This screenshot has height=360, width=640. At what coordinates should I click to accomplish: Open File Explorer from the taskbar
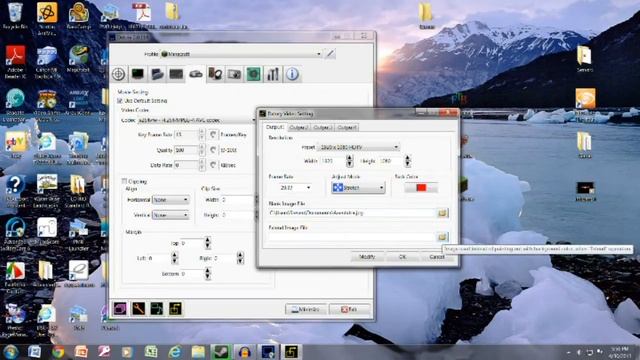click(x=198, y=351)
